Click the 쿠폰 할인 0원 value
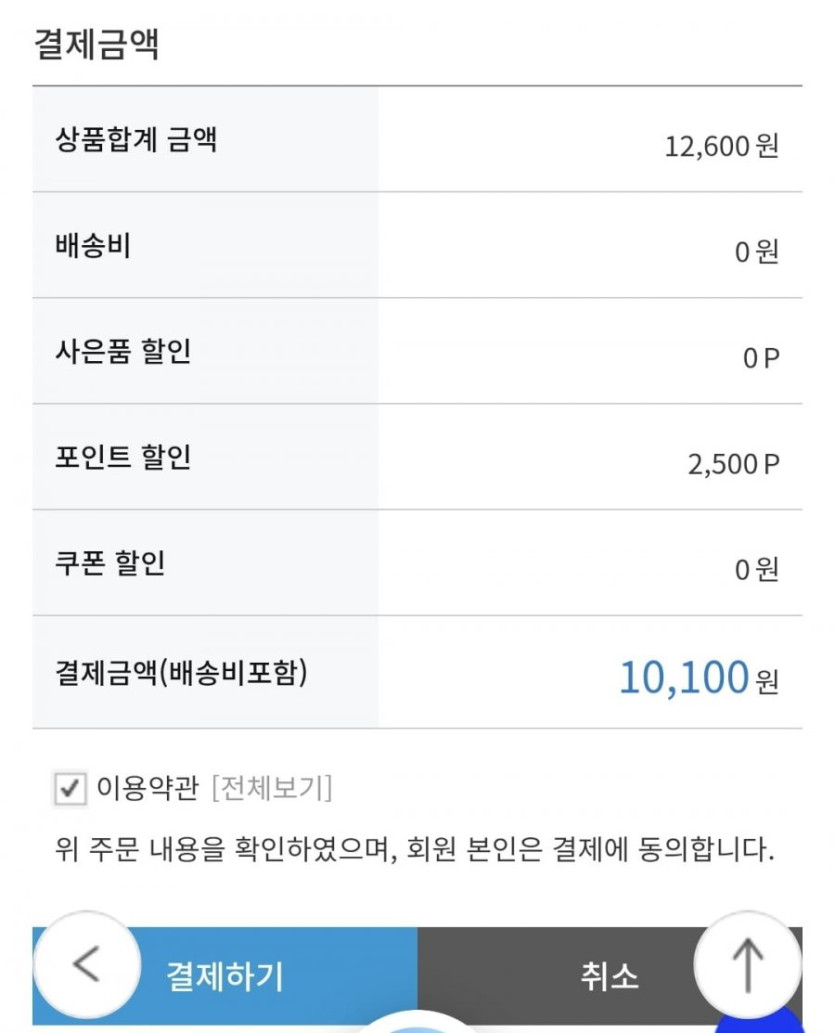The width and height of the screenshot is (835, 1033). click(756, 570)
